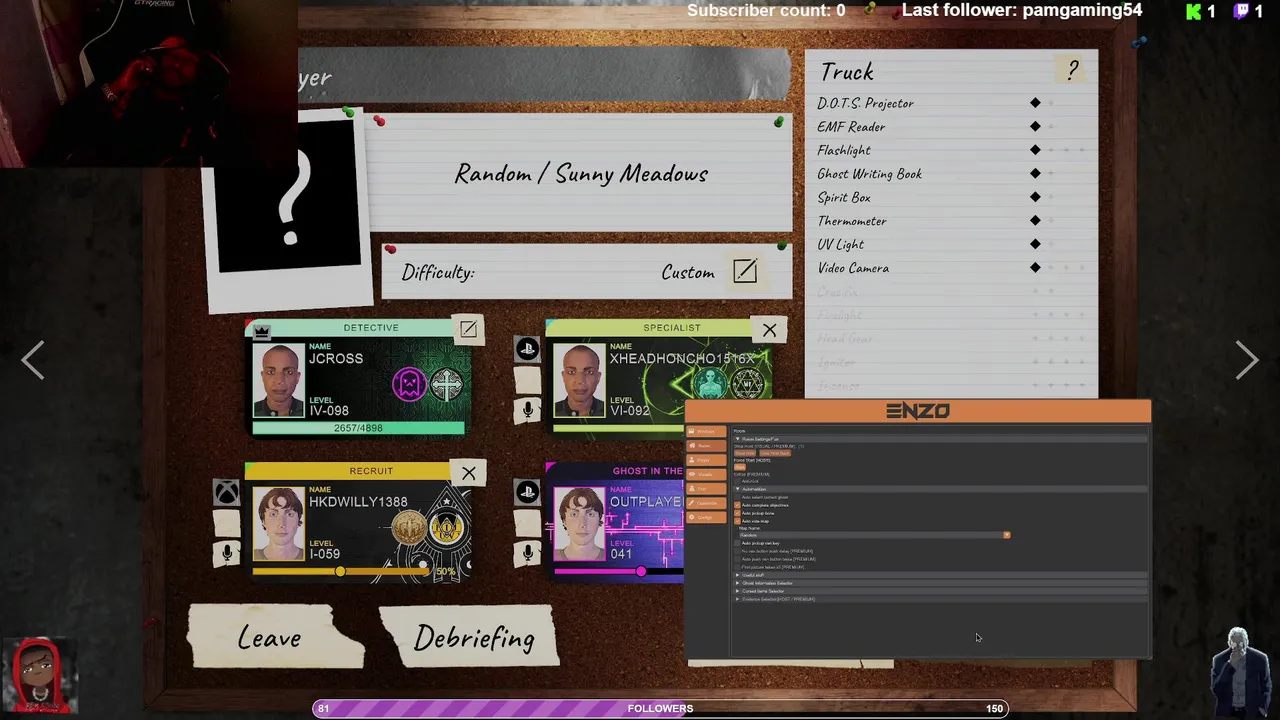Viewport: 1280px width, 720px height.
Task: Click 'Spirit Box' in Truck list
Action: pos(844,197)
